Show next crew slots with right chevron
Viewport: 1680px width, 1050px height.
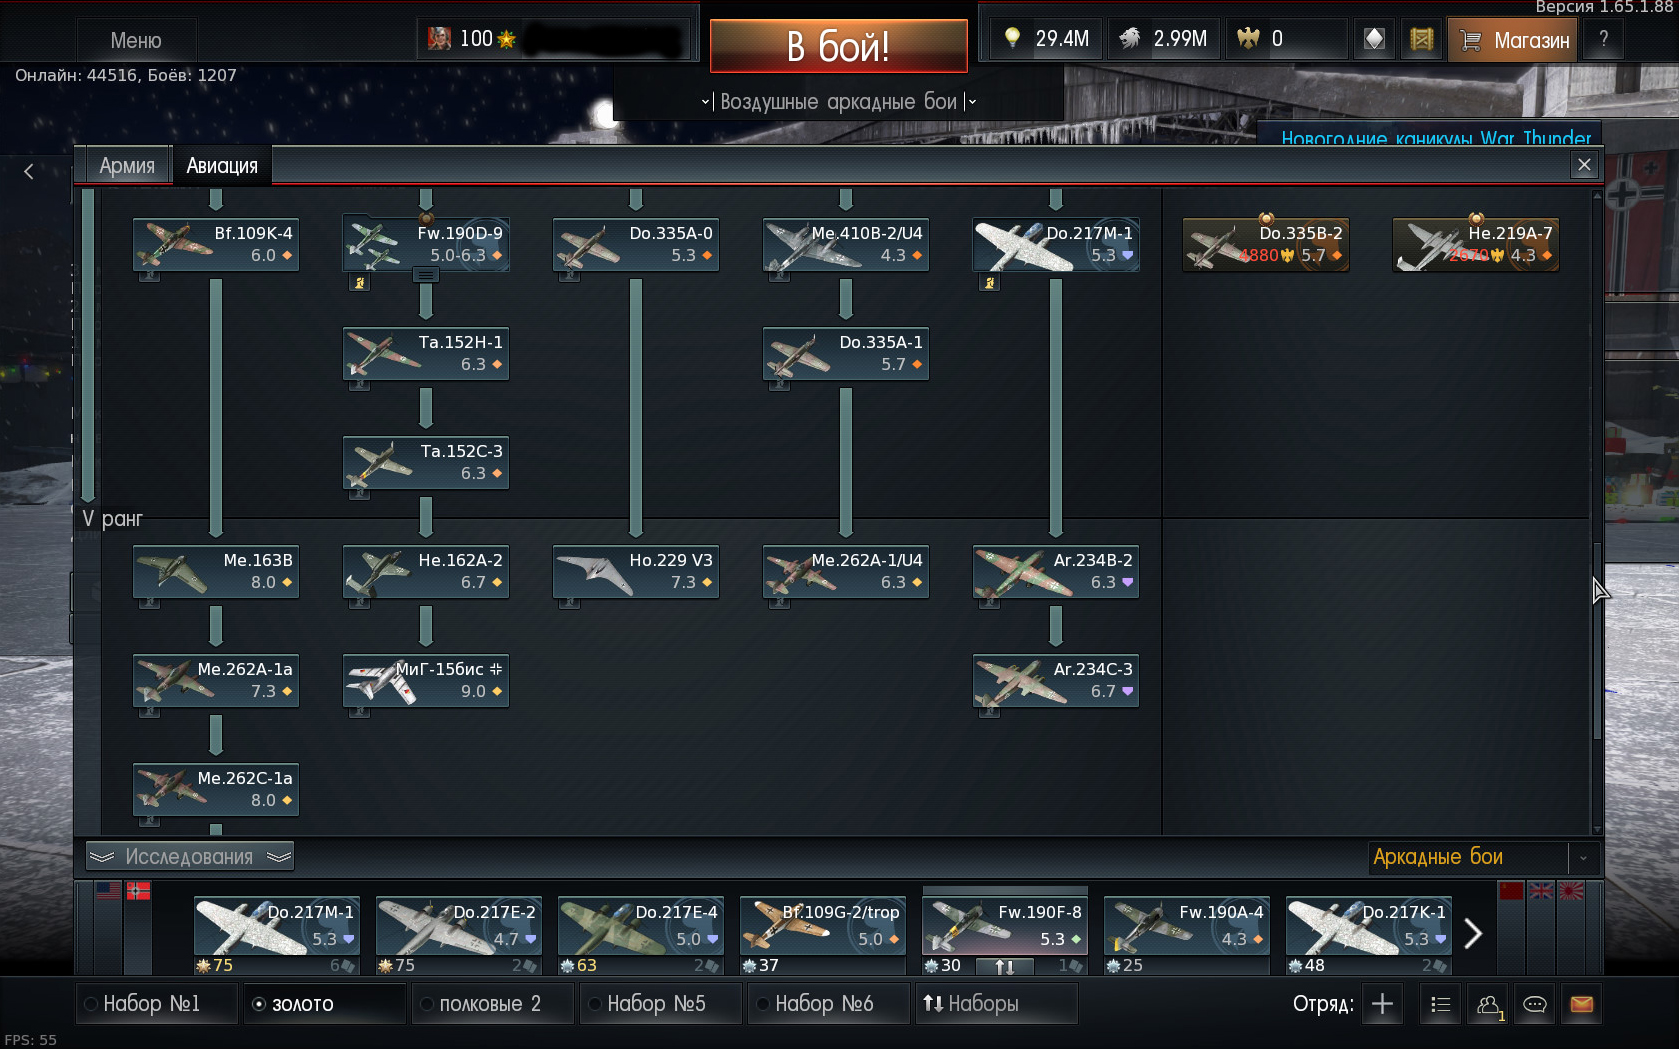click(1473, 934)
